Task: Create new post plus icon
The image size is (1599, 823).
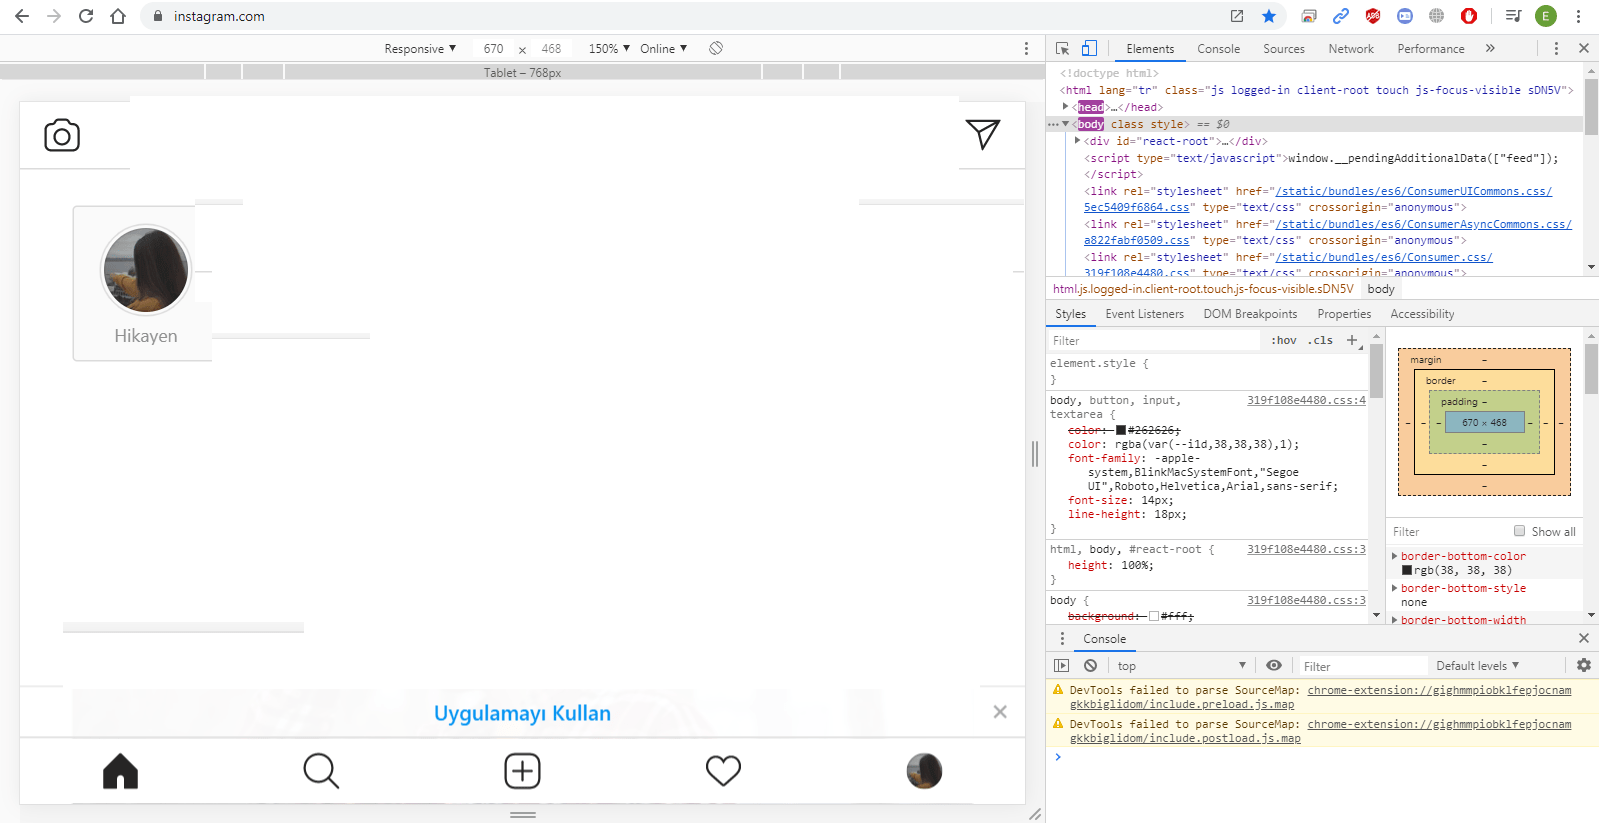Action: click(x=522, y=771)
